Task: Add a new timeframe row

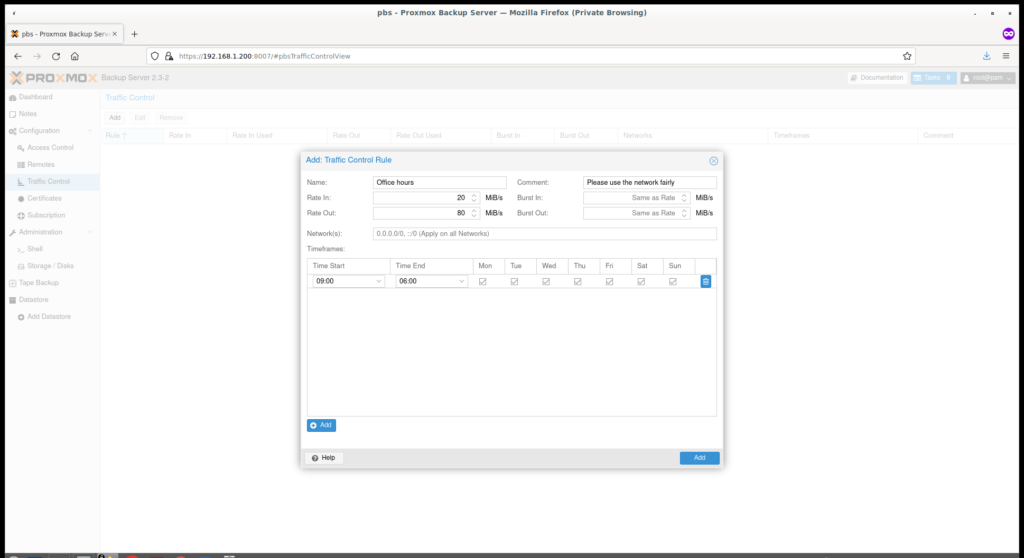Action: tap(321, 425)
